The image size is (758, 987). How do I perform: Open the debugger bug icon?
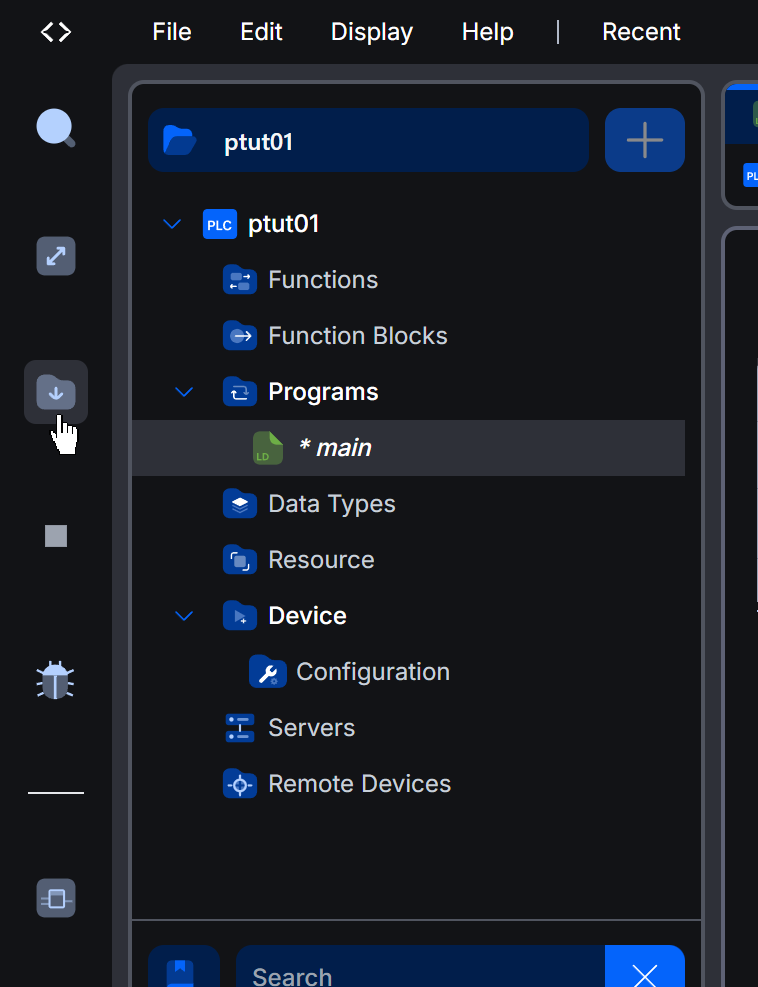click(x=55, y=680)
